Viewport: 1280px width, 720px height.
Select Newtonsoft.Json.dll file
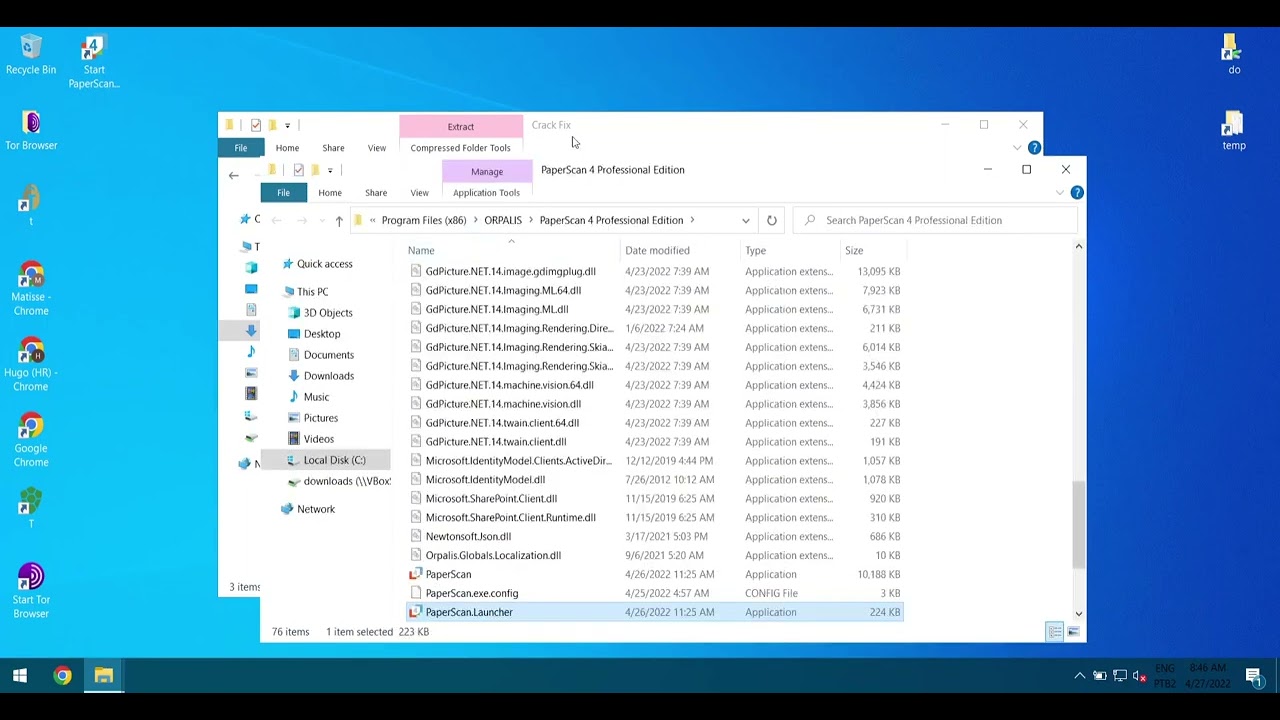coord(655,536)
